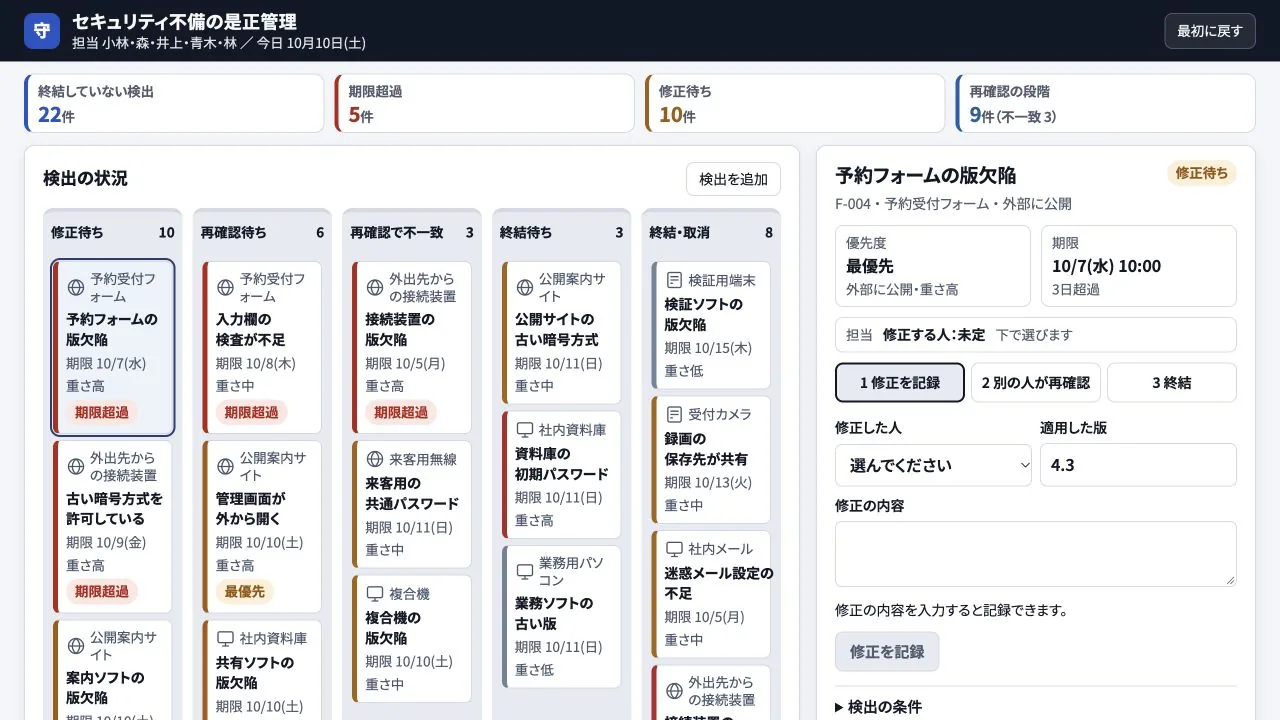Click the 修正待ち column header
This screenshot has width=1280, height=720.
(112, 232)
